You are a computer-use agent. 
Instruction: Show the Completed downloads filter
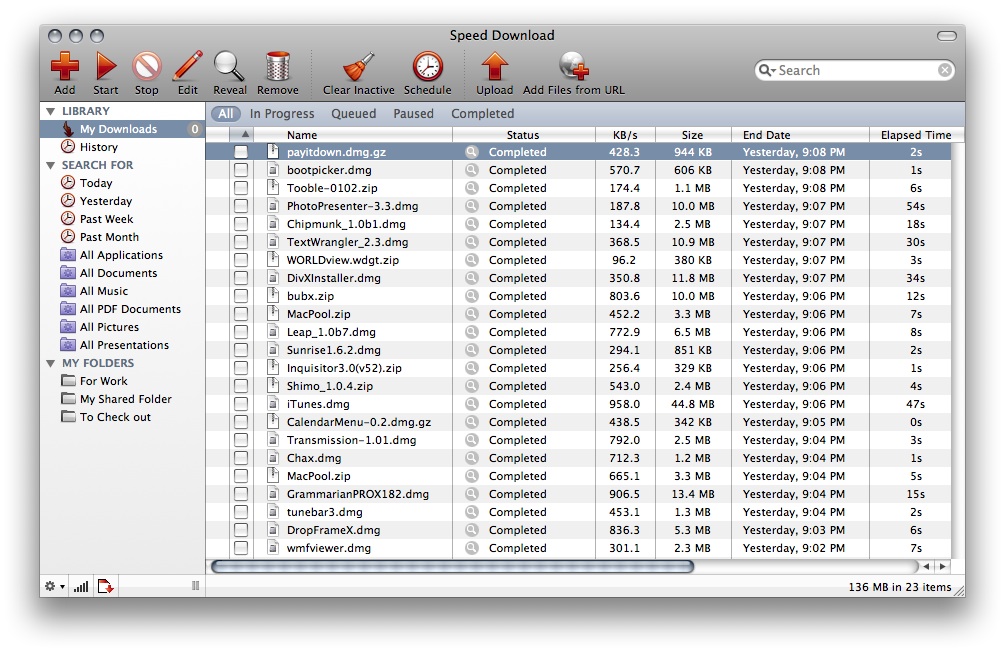click(483, 113)
